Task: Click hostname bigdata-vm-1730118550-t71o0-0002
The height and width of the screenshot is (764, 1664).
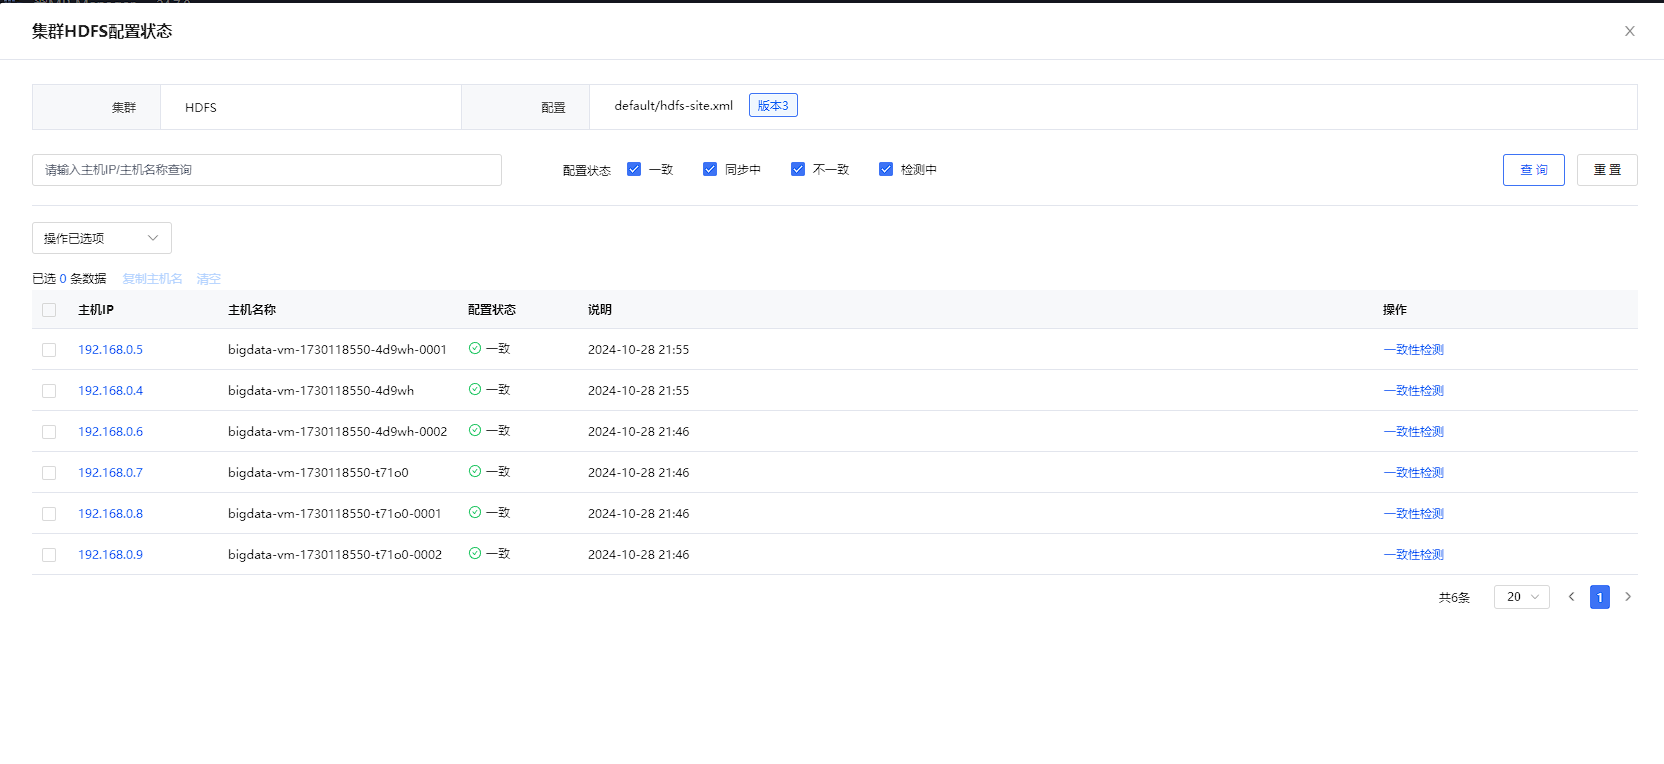Action: point(335,555)
